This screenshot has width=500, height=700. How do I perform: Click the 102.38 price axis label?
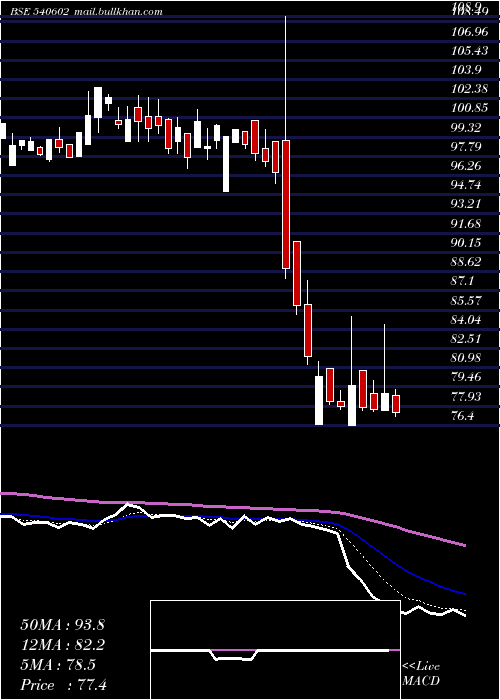click(470, 89)
